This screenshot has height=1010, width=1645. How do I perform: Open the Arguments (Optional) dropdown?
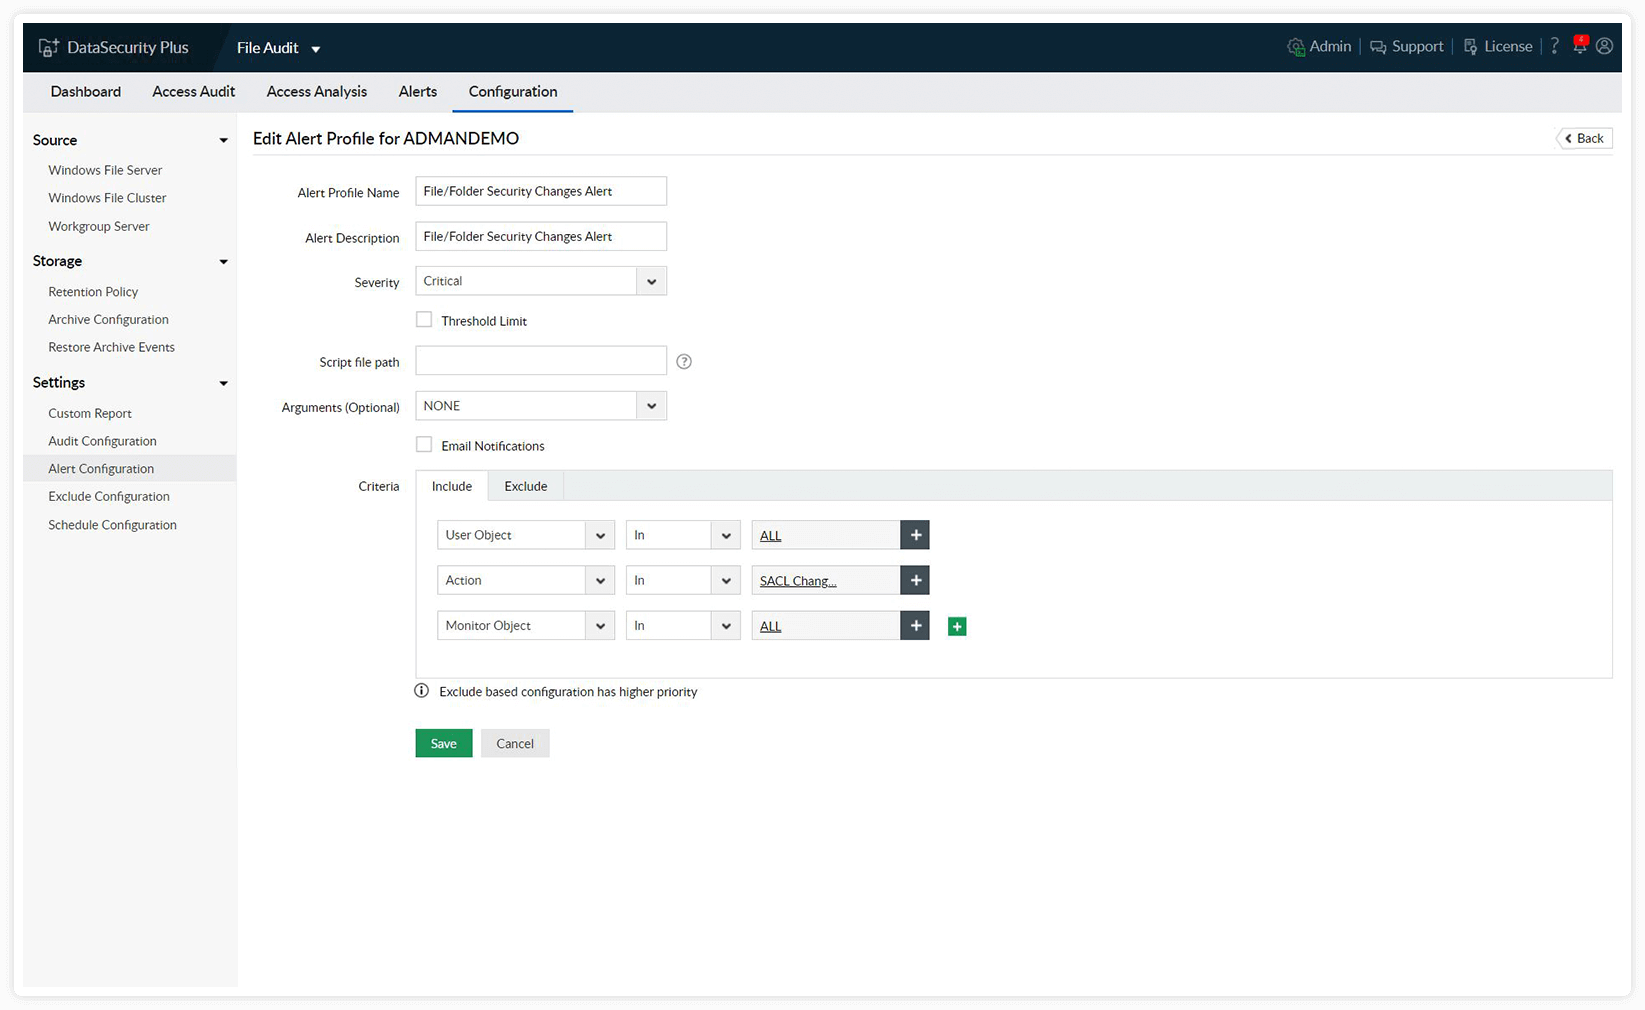coord(541,406)
